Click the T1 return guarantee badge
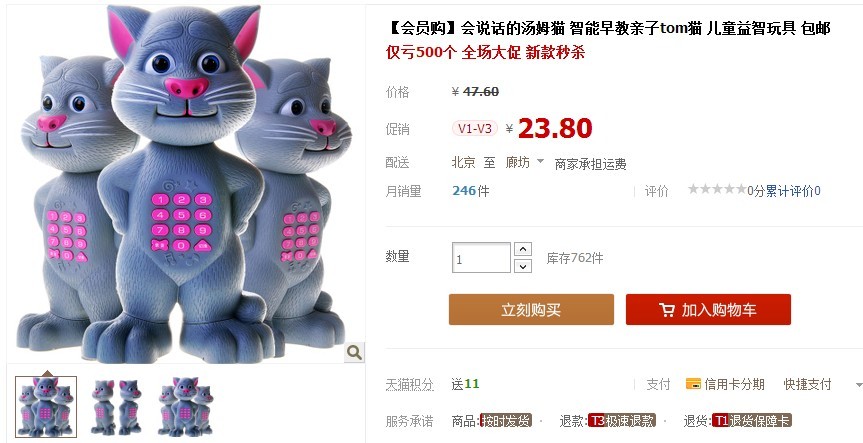This screenshot has height=443, width=863. pyautogui.click(x=752, y=421)
